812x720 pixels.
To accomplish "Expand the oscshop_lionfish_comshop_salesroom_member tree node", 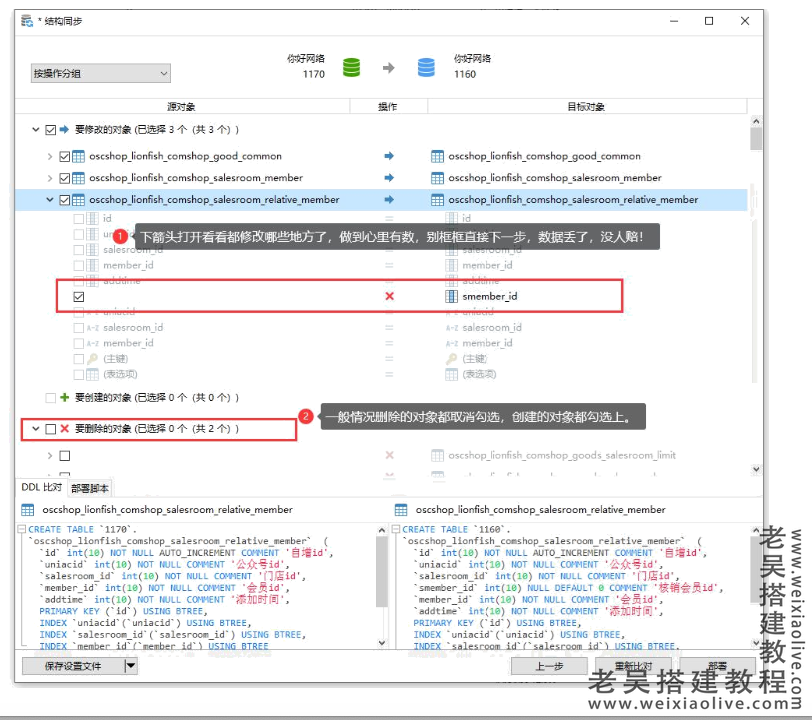I will pyautogui.click(x=50, y=178).
